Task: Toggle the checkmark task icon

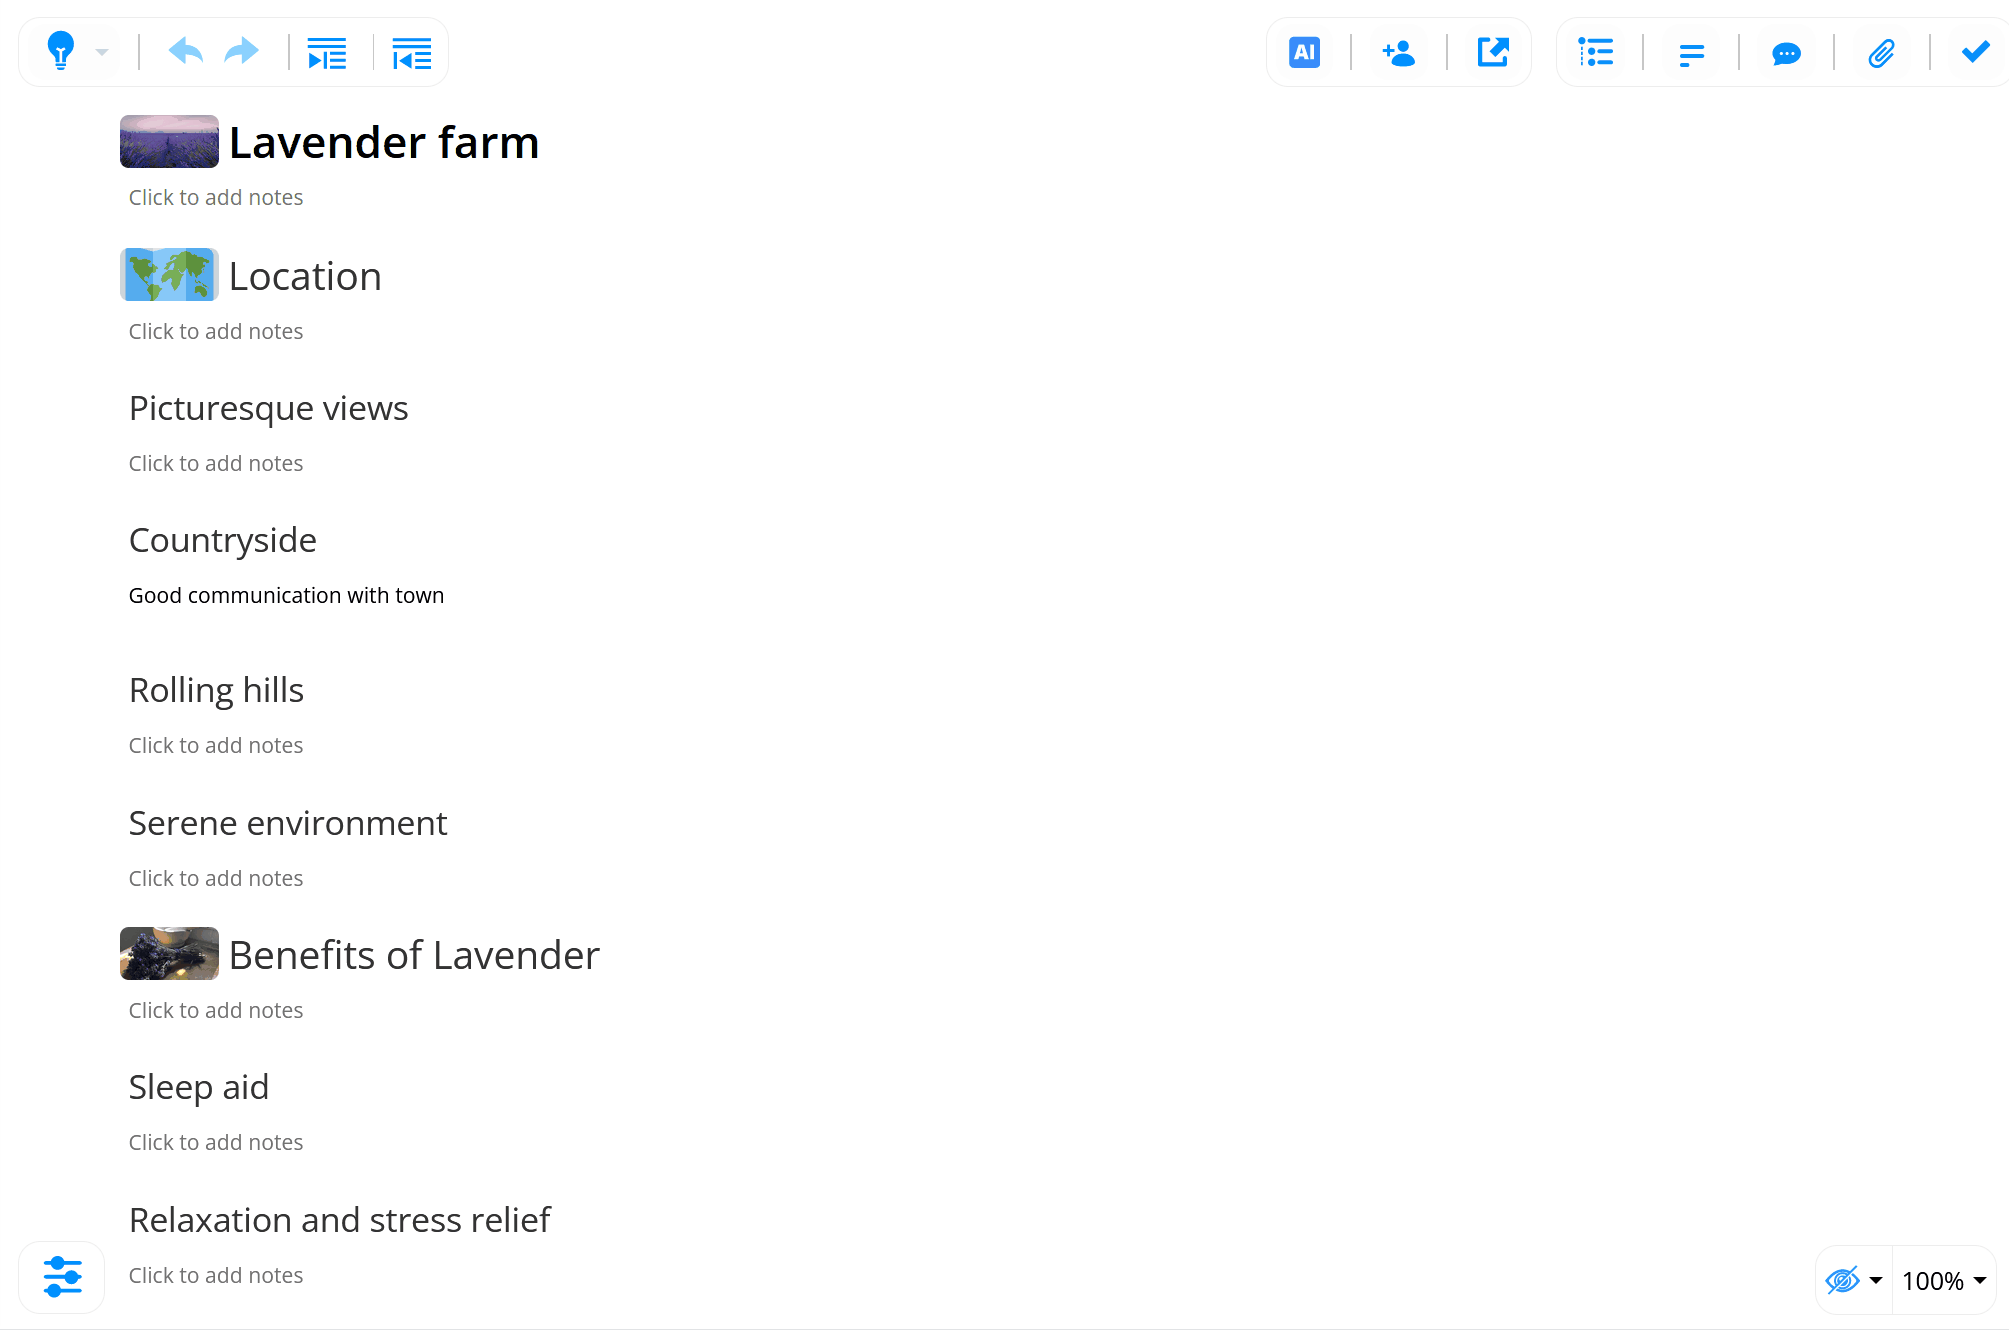Action: [x=1975, y=52]
